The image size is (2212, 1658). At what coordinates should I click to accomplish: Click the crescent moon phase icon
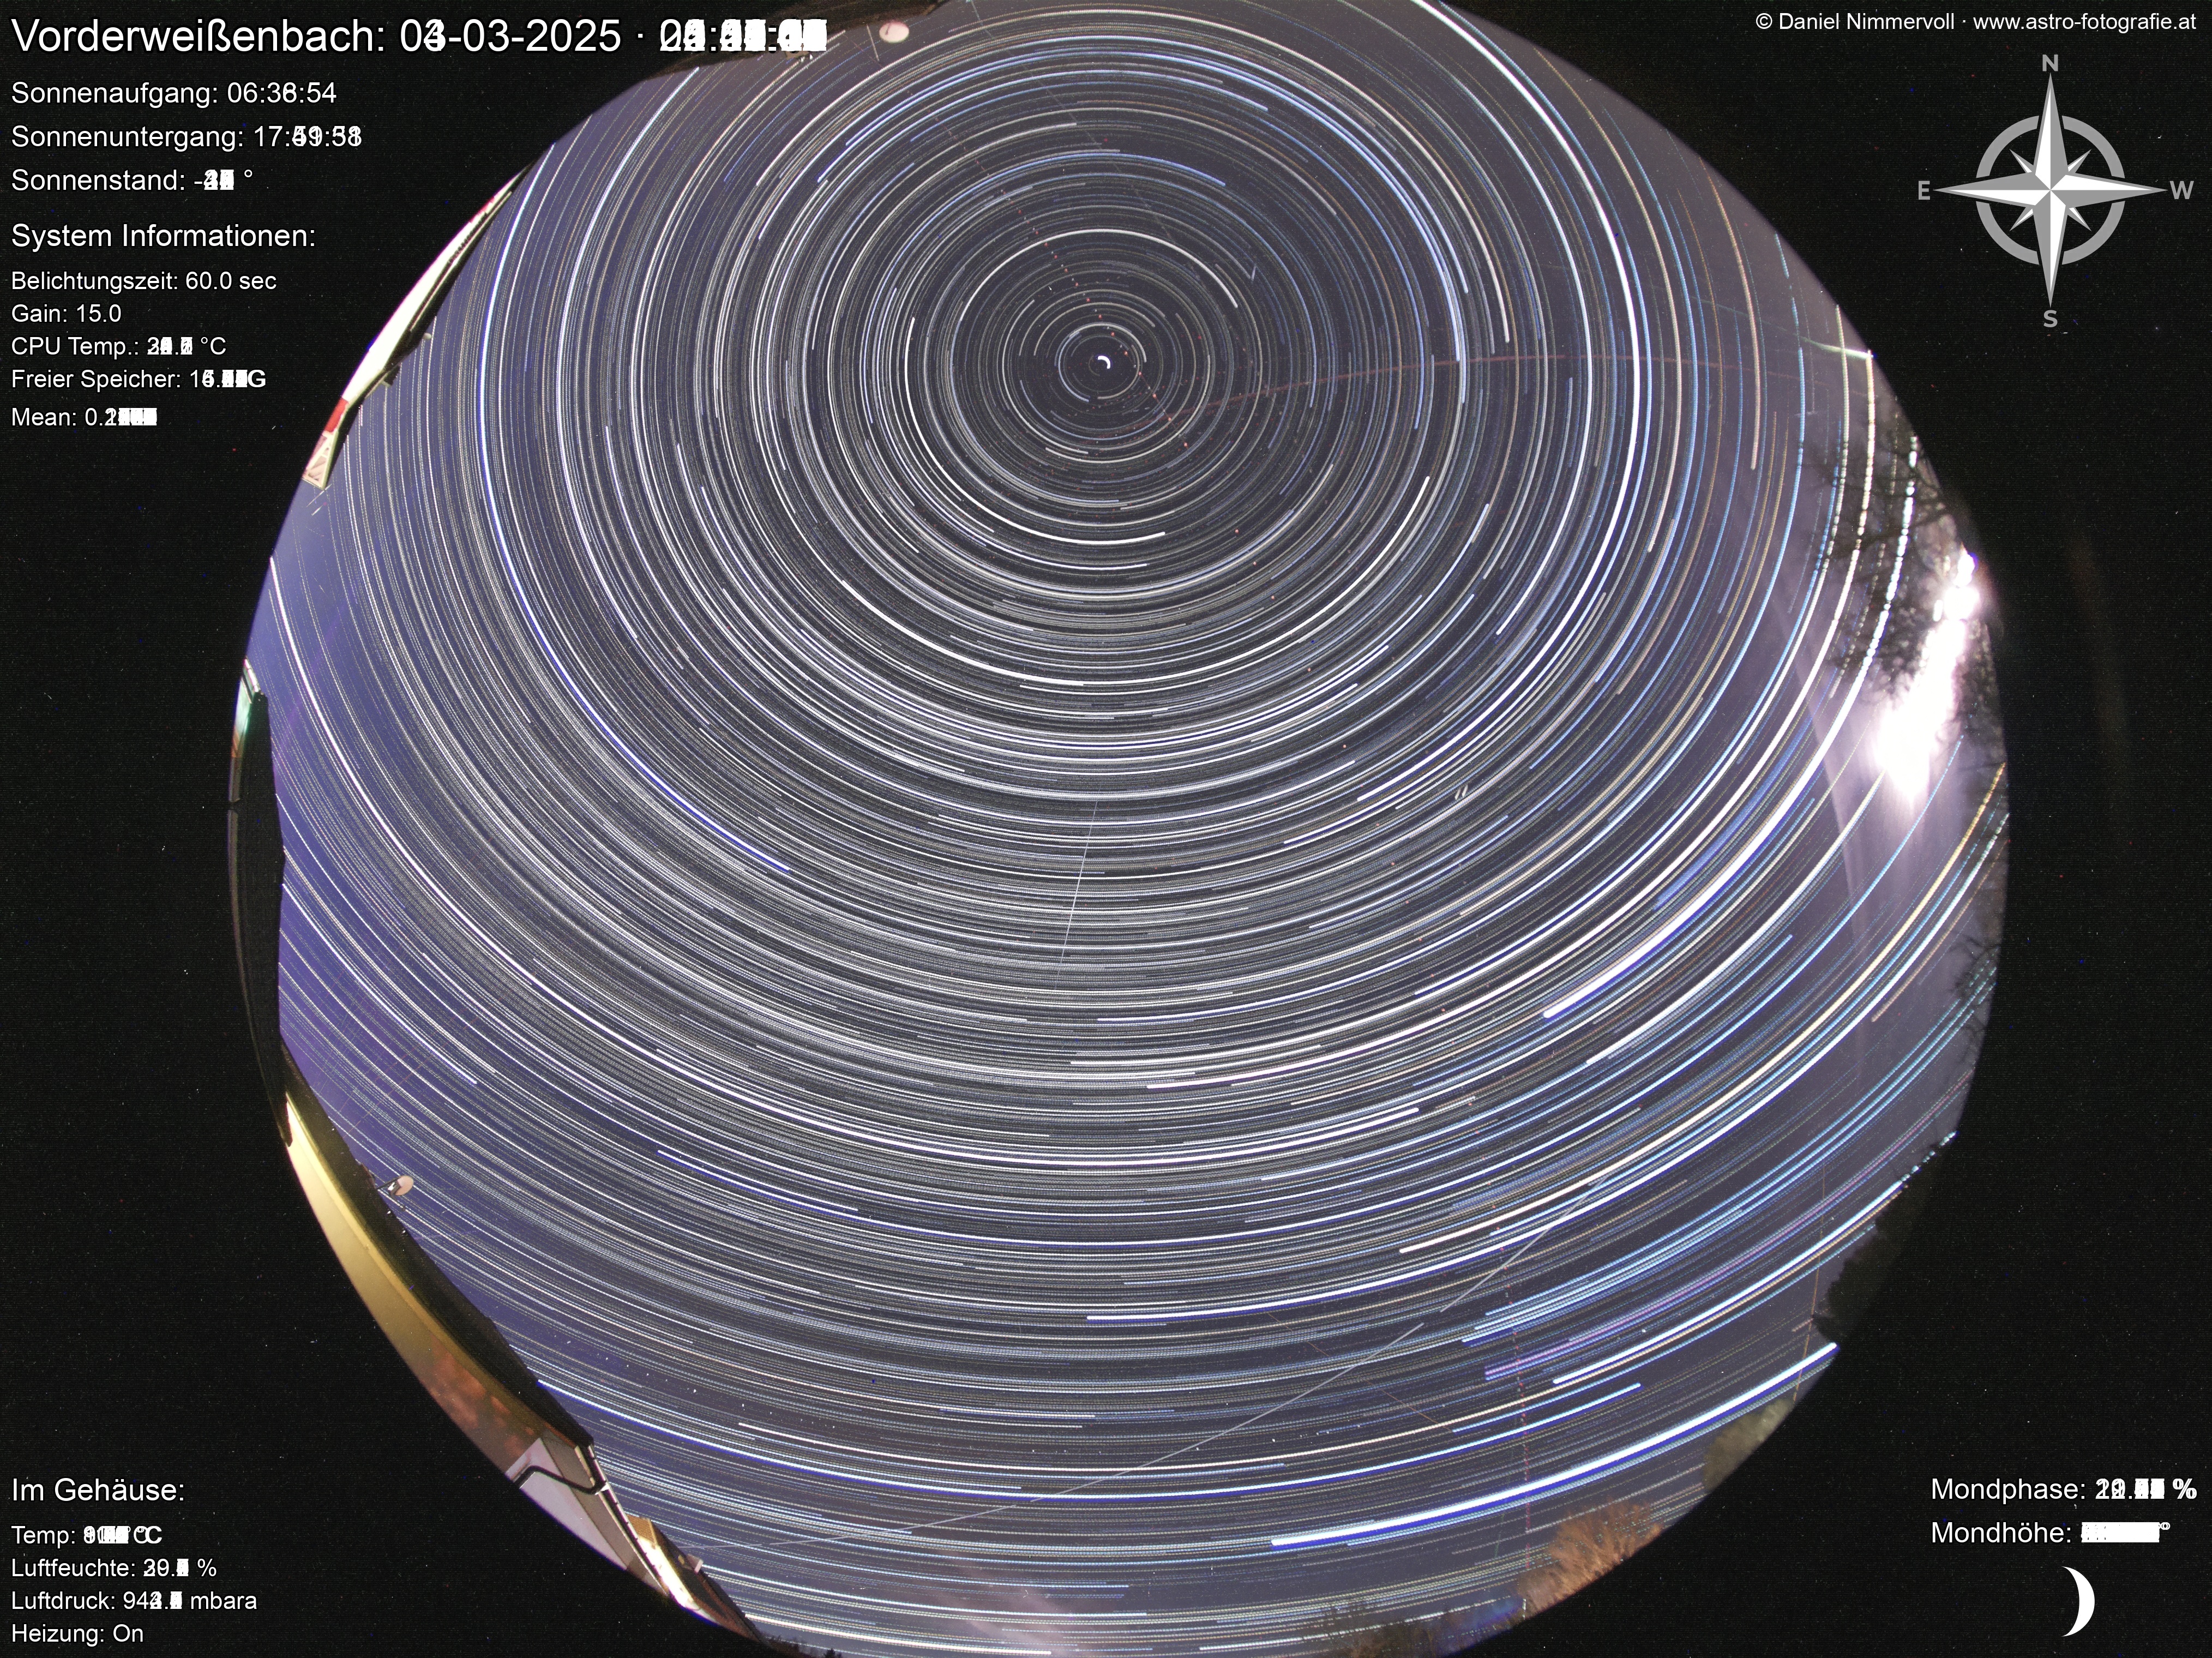pos(2079,1601)
